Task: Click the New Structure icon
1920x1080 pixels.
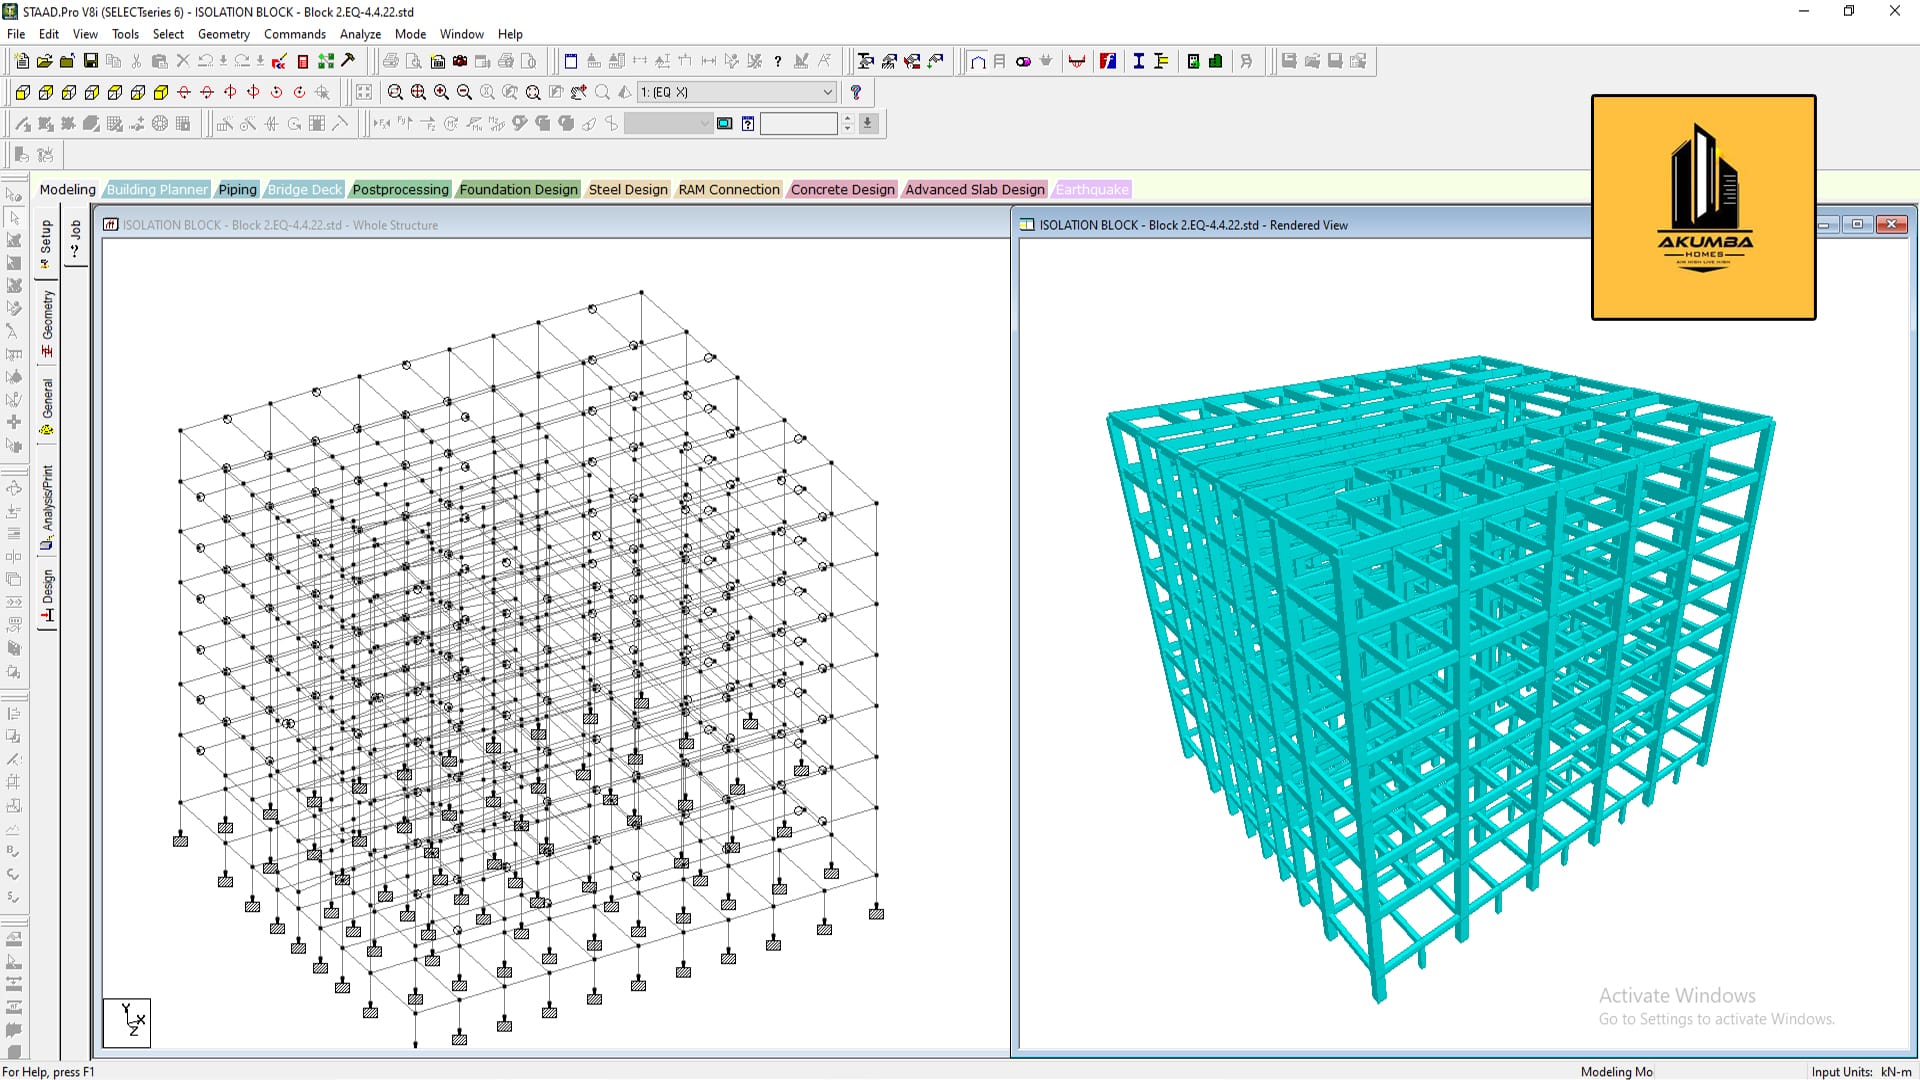Action: 22,61
